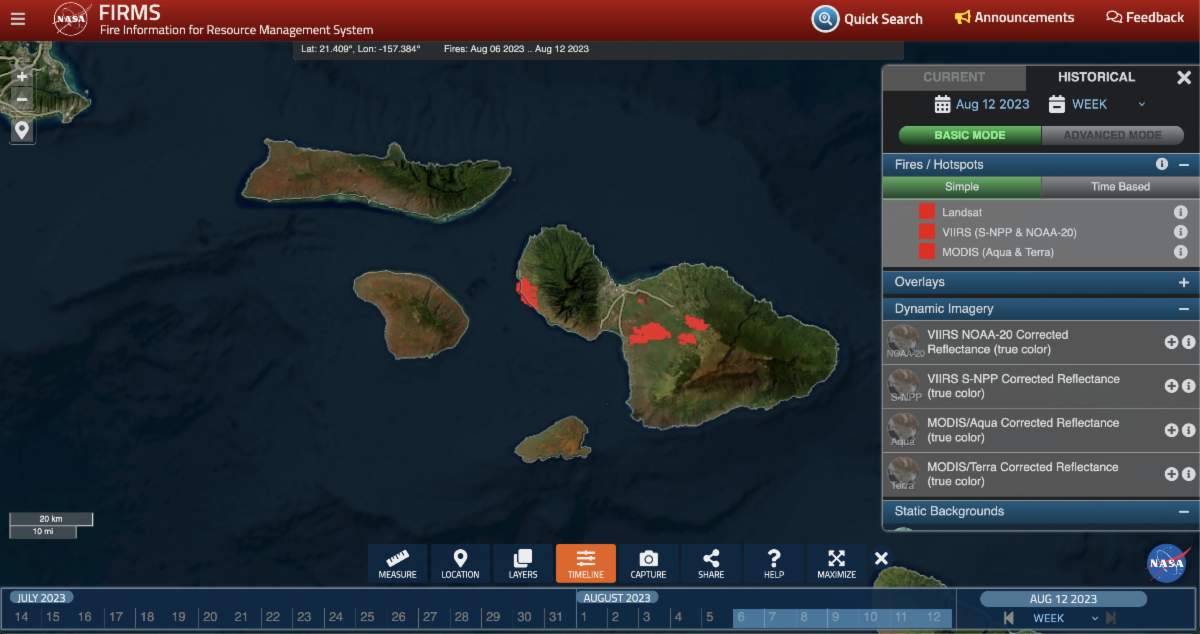This screenshot has width=1200, height=634.
Task: Zoom in on the map
Action: point(22,76)
